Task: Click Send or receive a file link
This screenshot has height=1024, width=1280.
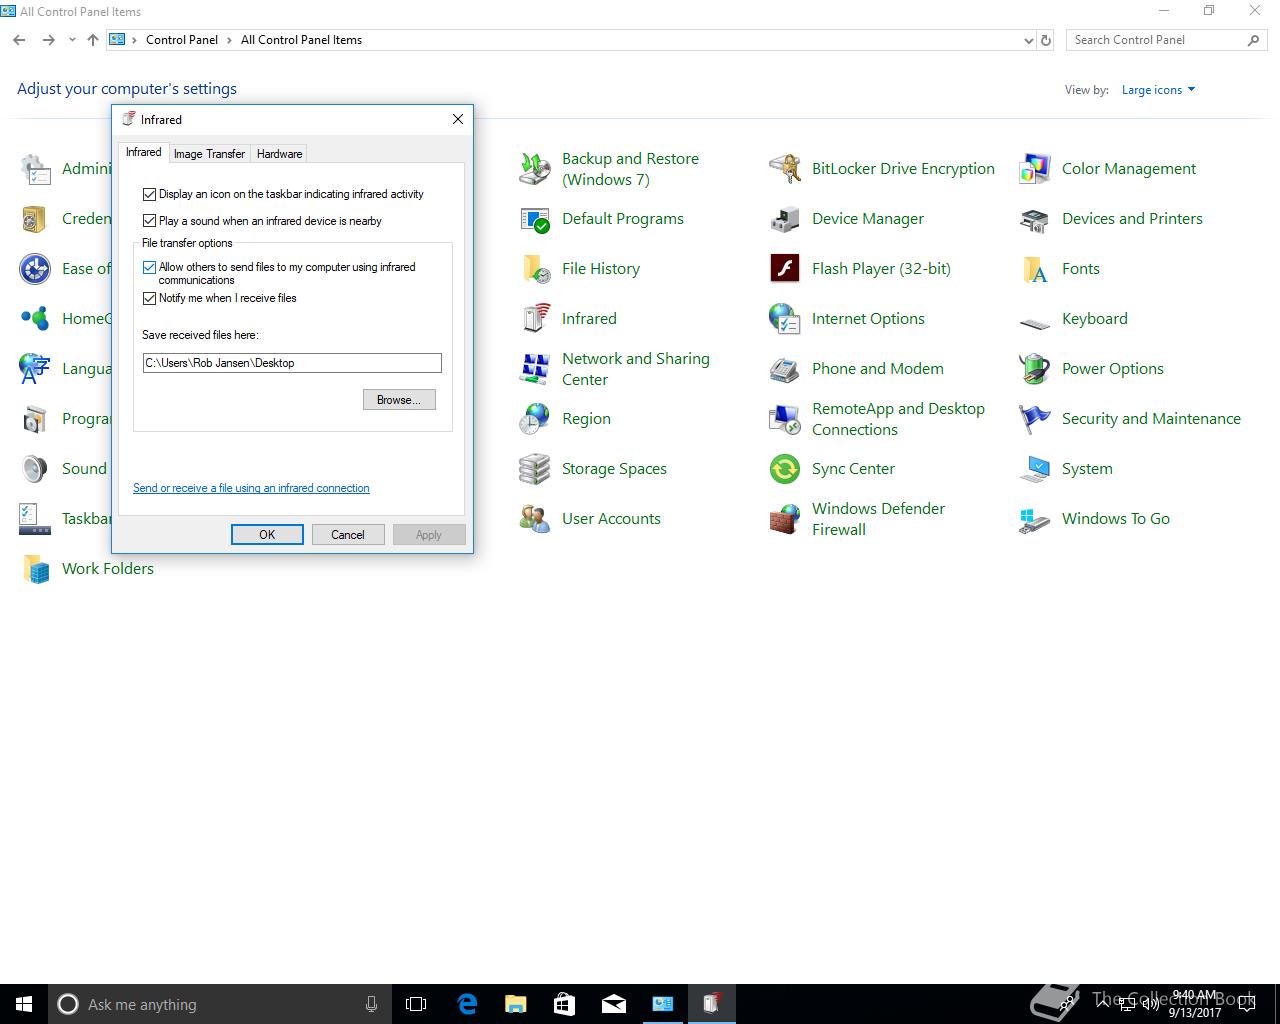Action: [251, 488]
